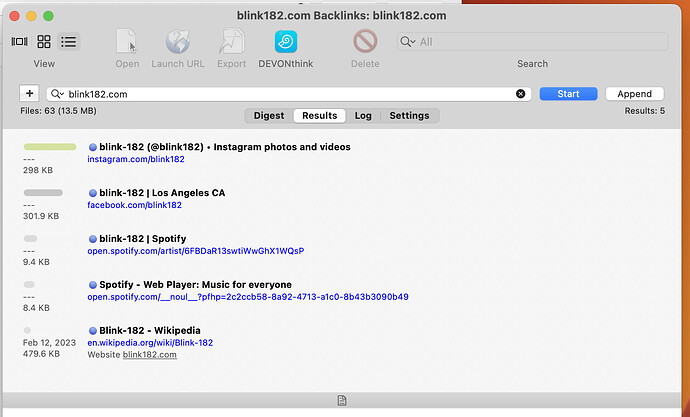Click the blue dot beside Los Angeles CA result
This screenshot has height=417, width=690.
[93, 193]
